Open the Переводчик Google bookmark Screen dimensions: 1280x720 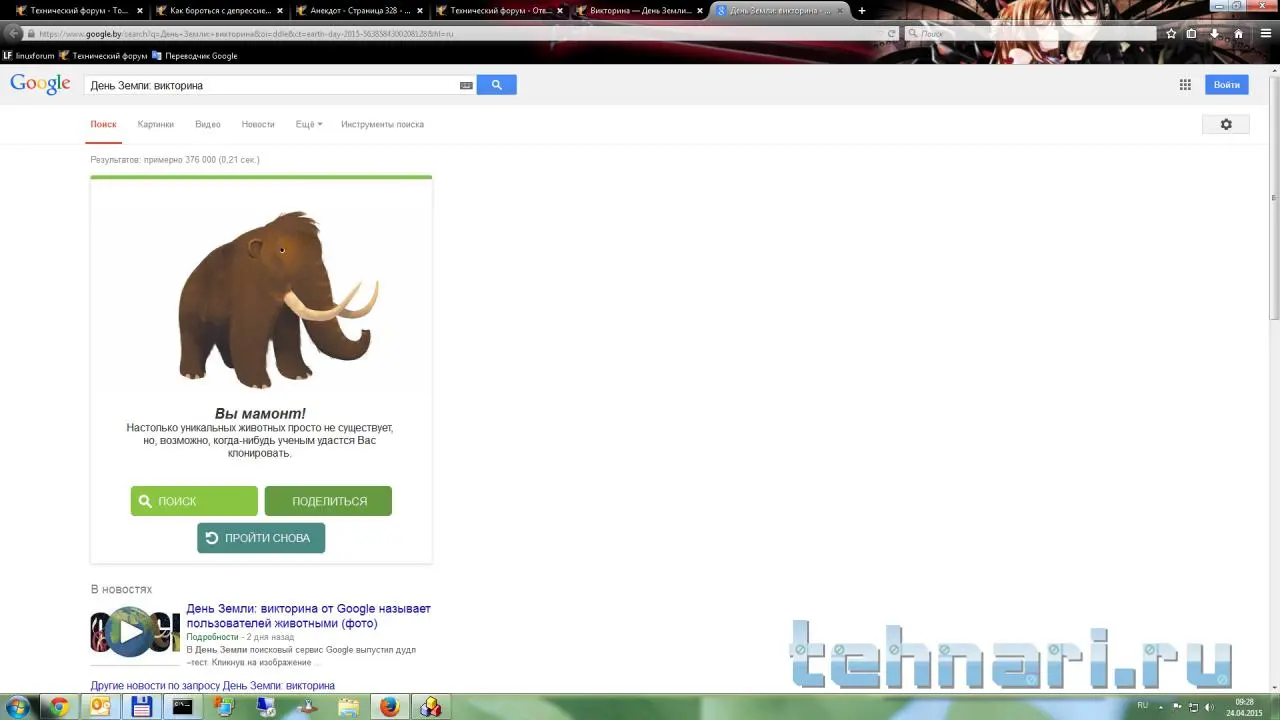(195, 56)
